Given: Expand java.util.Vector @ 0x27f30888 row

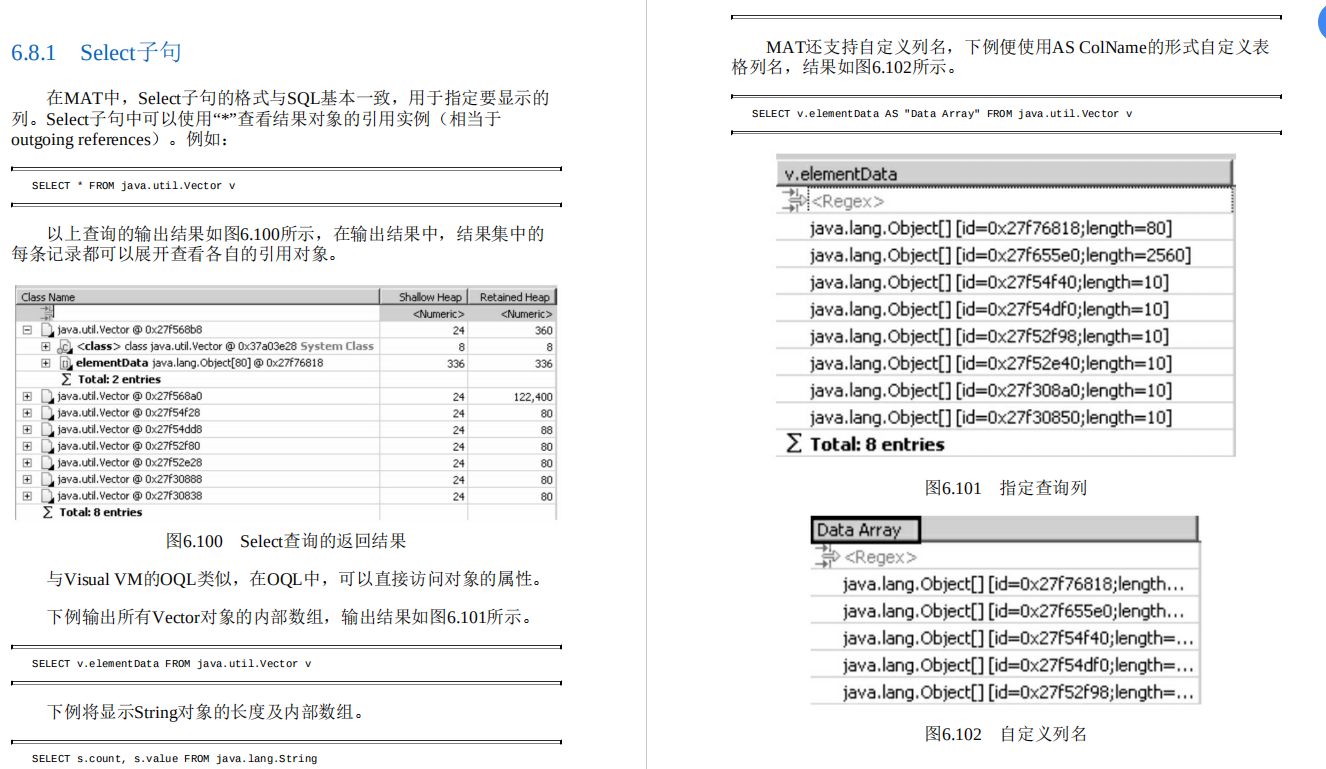Looking at the screenshot, I should click(27, 479).
